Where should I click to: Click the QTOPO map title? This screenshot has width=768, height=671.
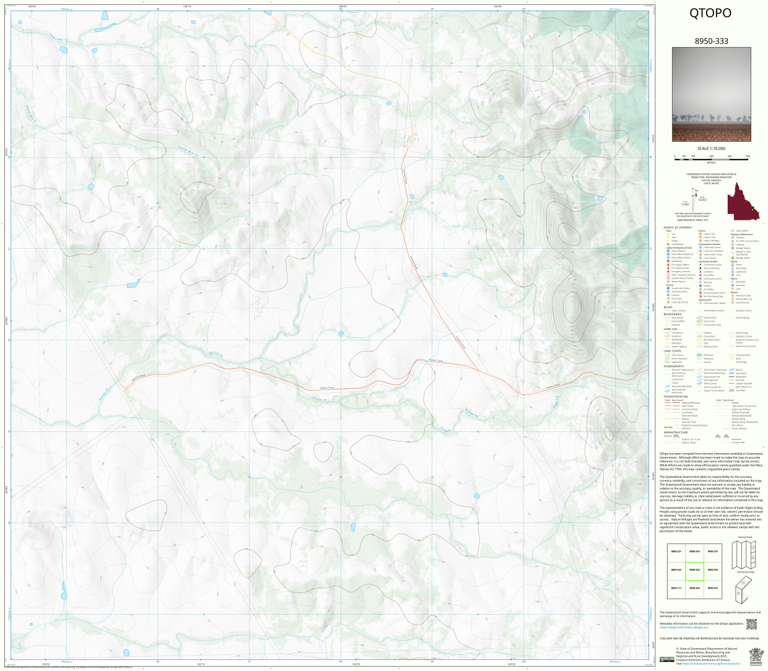point(710,13)
